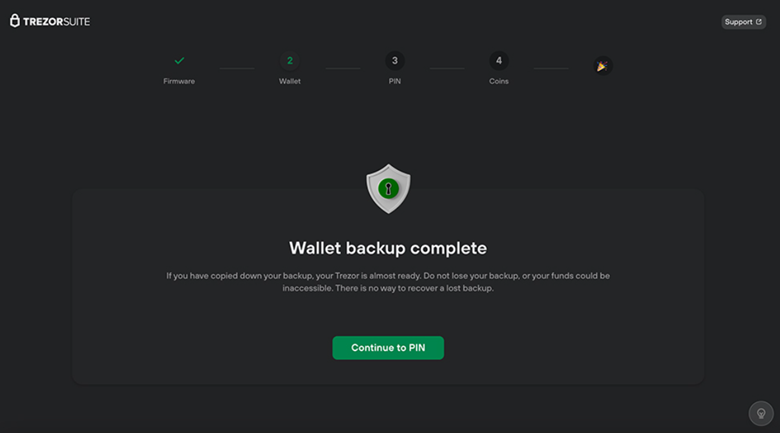Select the PIN step label
Viewport: 780px width, 433px height.
(x=394, y=81)
